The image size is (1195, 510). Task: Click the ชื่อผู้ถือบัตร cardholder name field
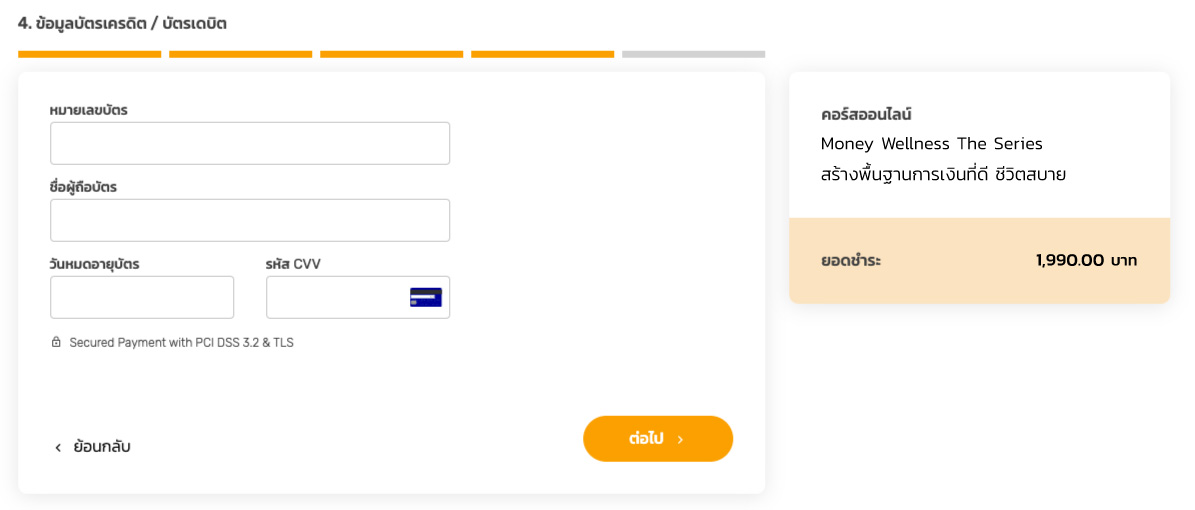[250, 220]
